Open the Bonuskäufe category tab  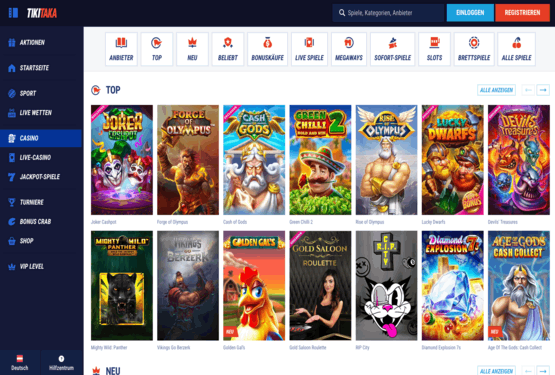268,49
